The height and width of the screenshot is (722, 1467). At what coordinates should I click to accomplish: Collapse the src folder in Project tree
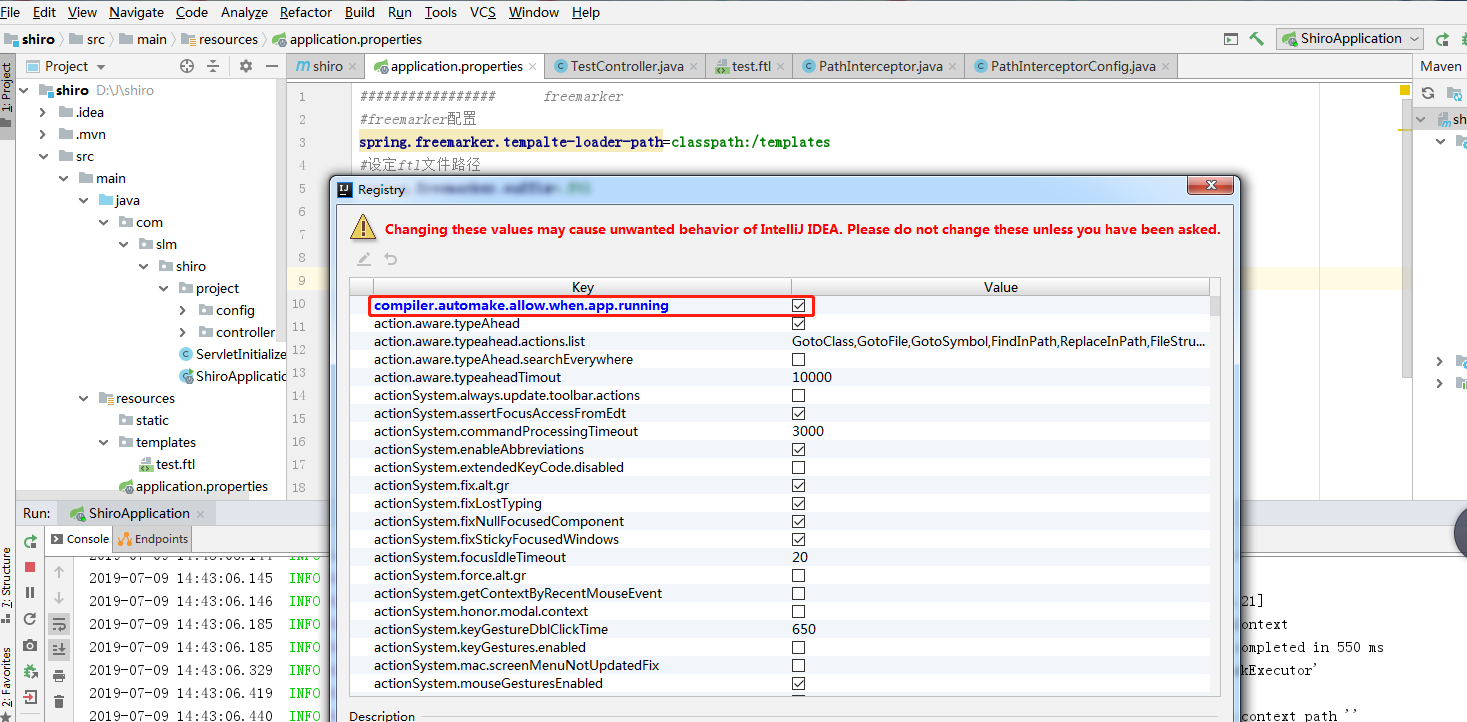coord(43,156)
